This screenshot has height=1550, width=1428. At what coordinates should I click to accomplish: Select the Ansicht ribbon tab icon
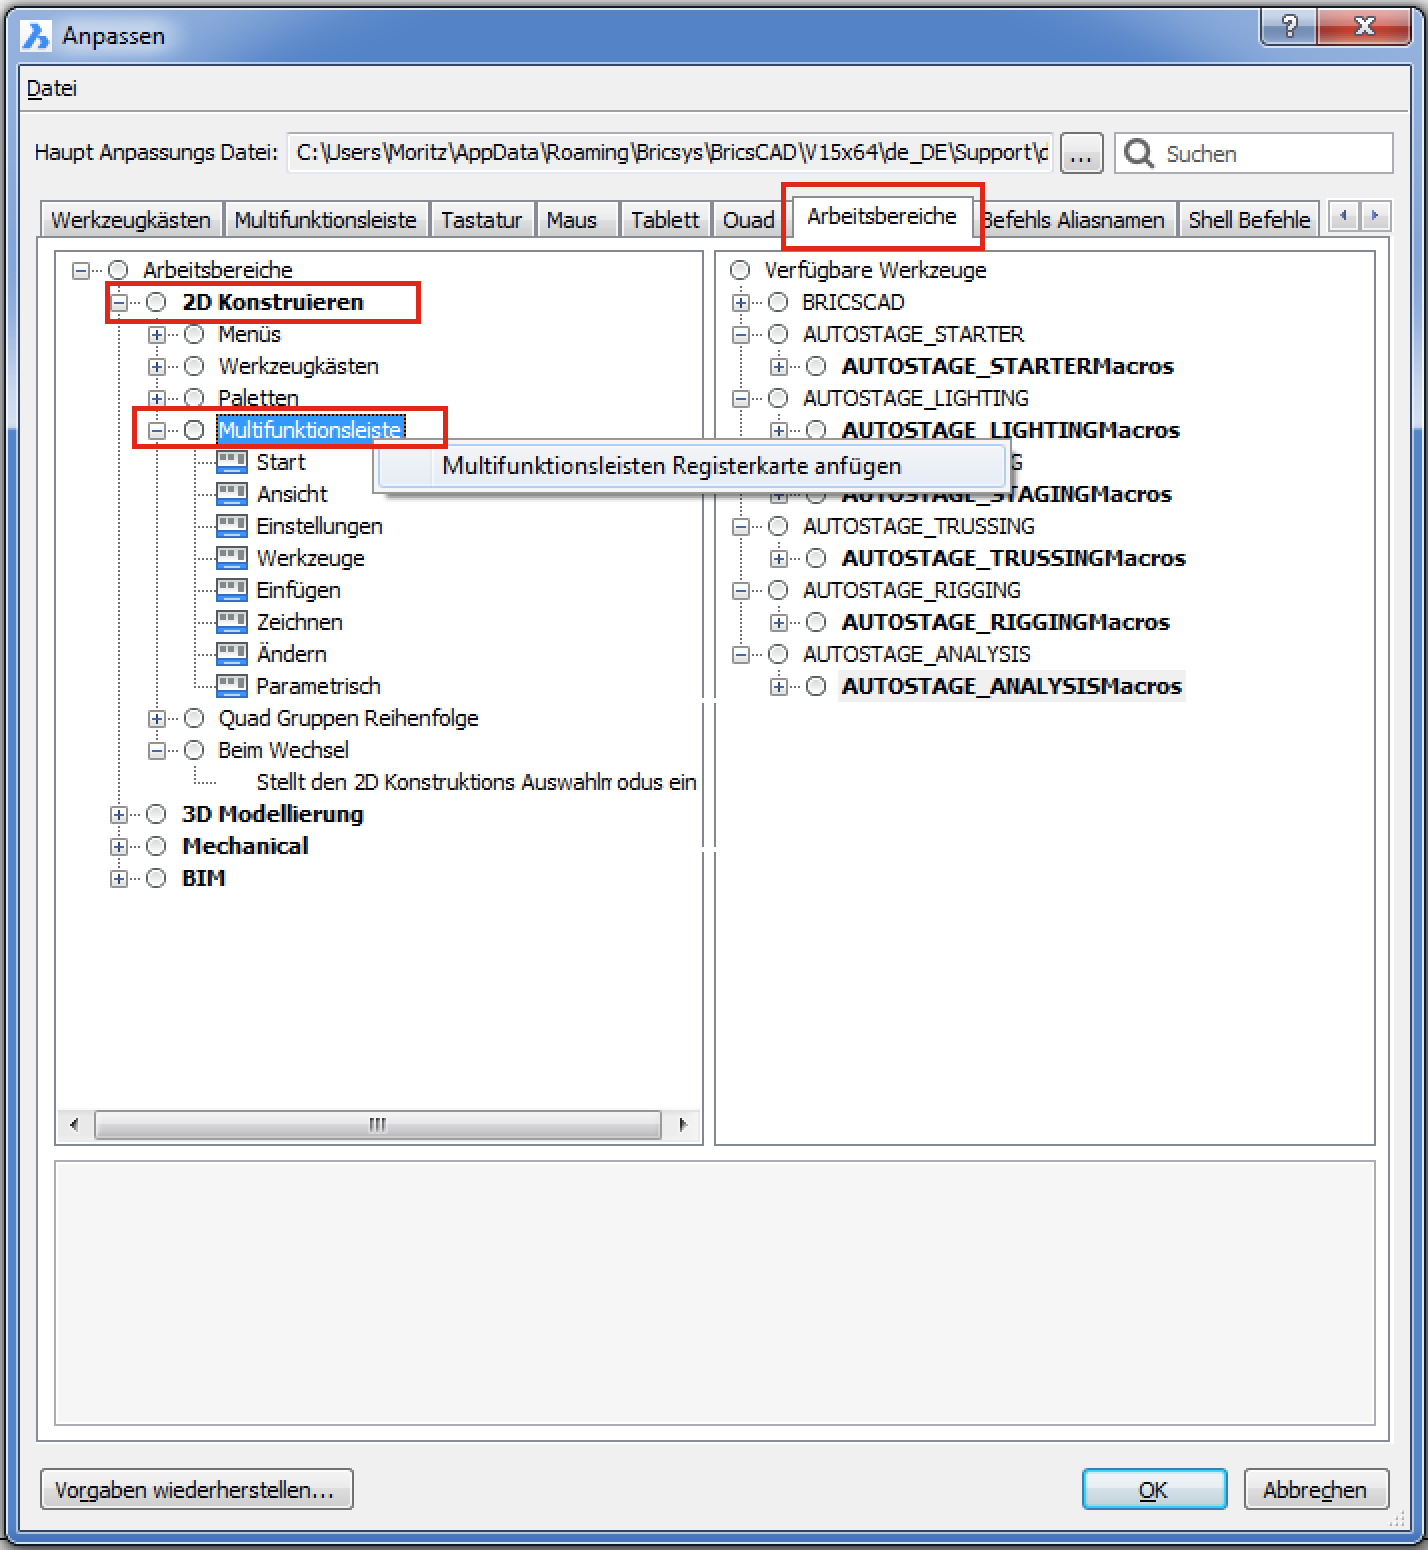(x=231, y=493)
